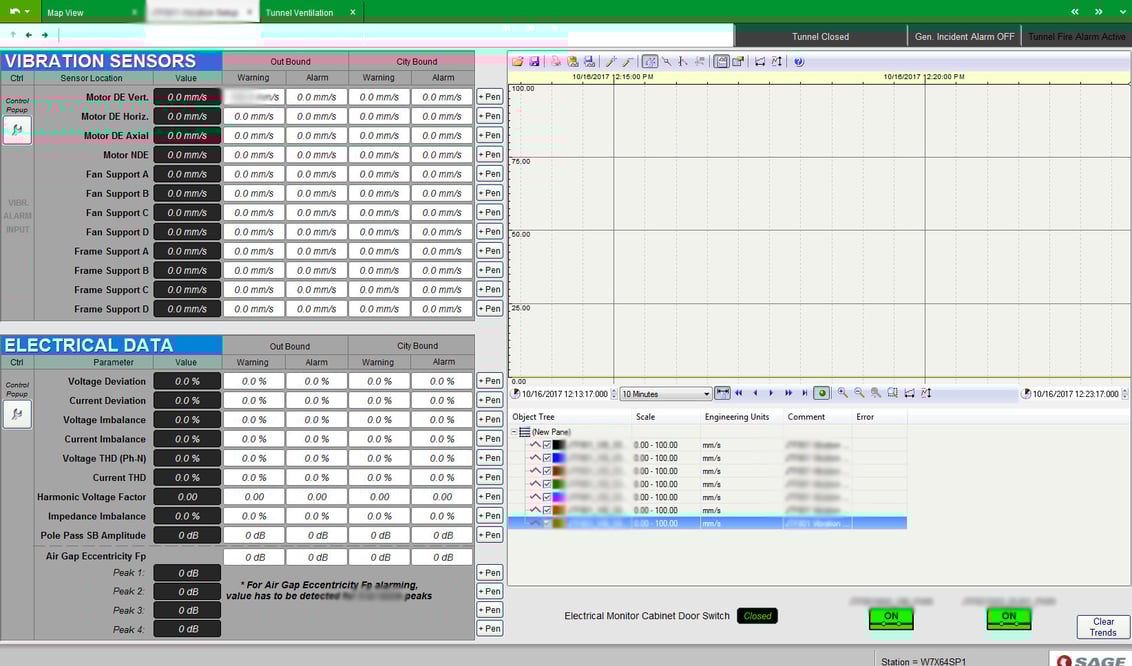Uncheck the green pen trace in Object Tree
Viewport: 1132px width, 666px height.
tap(546, 484)
